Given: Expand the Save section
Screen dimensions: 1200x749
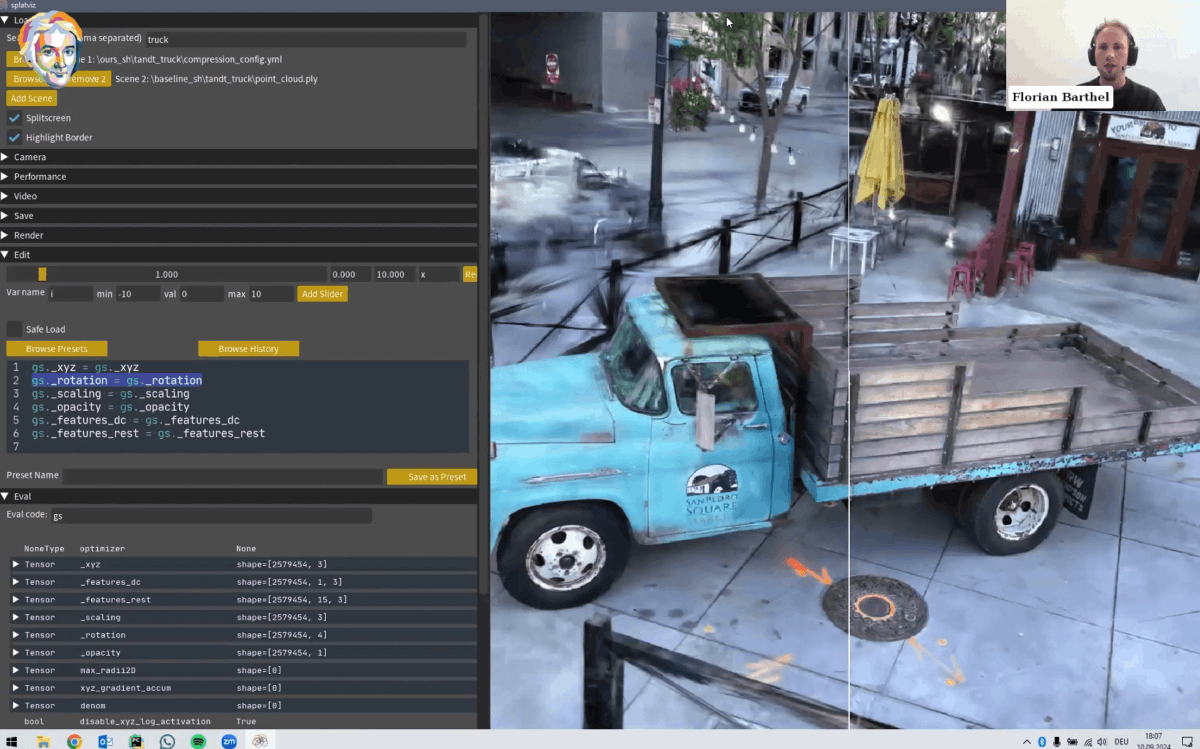Looking at the screenshot, I should point(238,215).
